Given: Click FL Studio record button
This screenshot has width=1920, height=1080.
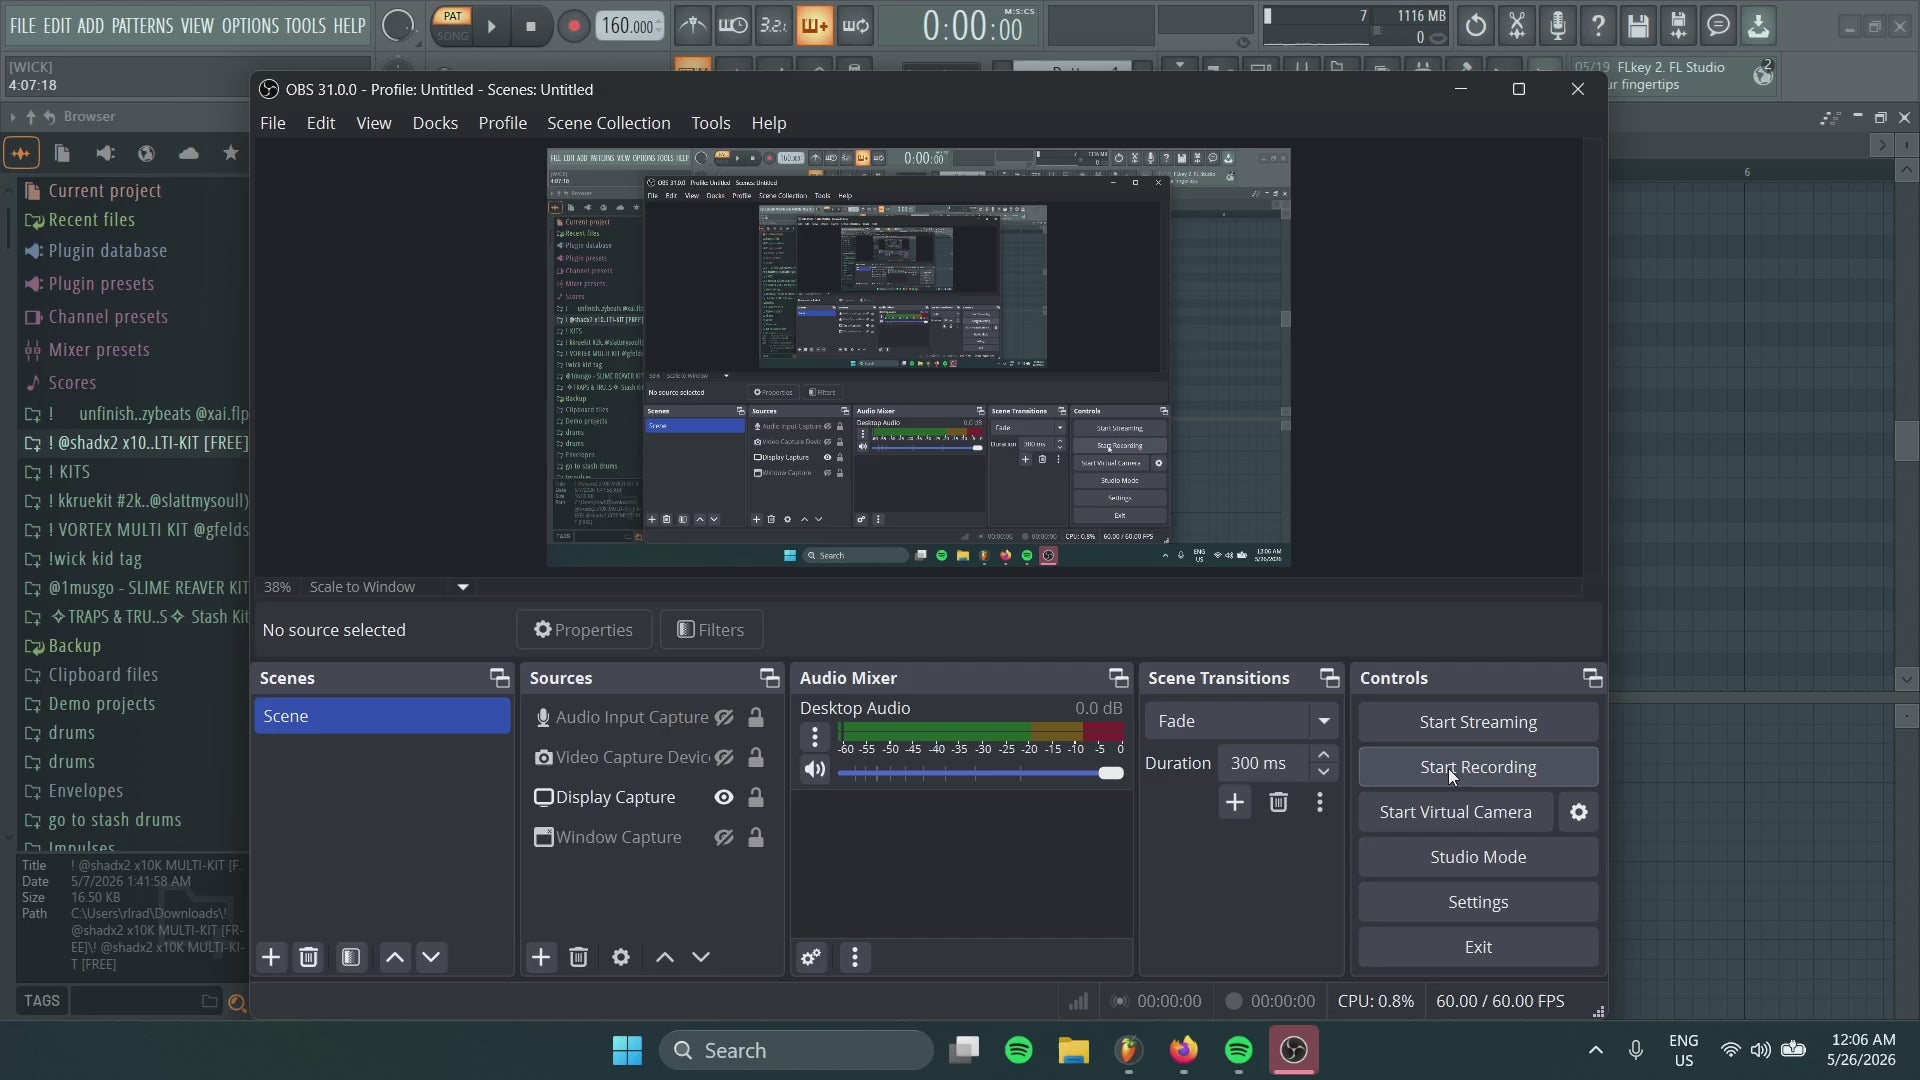Looking at the screenshot, I should click(x=574, y=27).
